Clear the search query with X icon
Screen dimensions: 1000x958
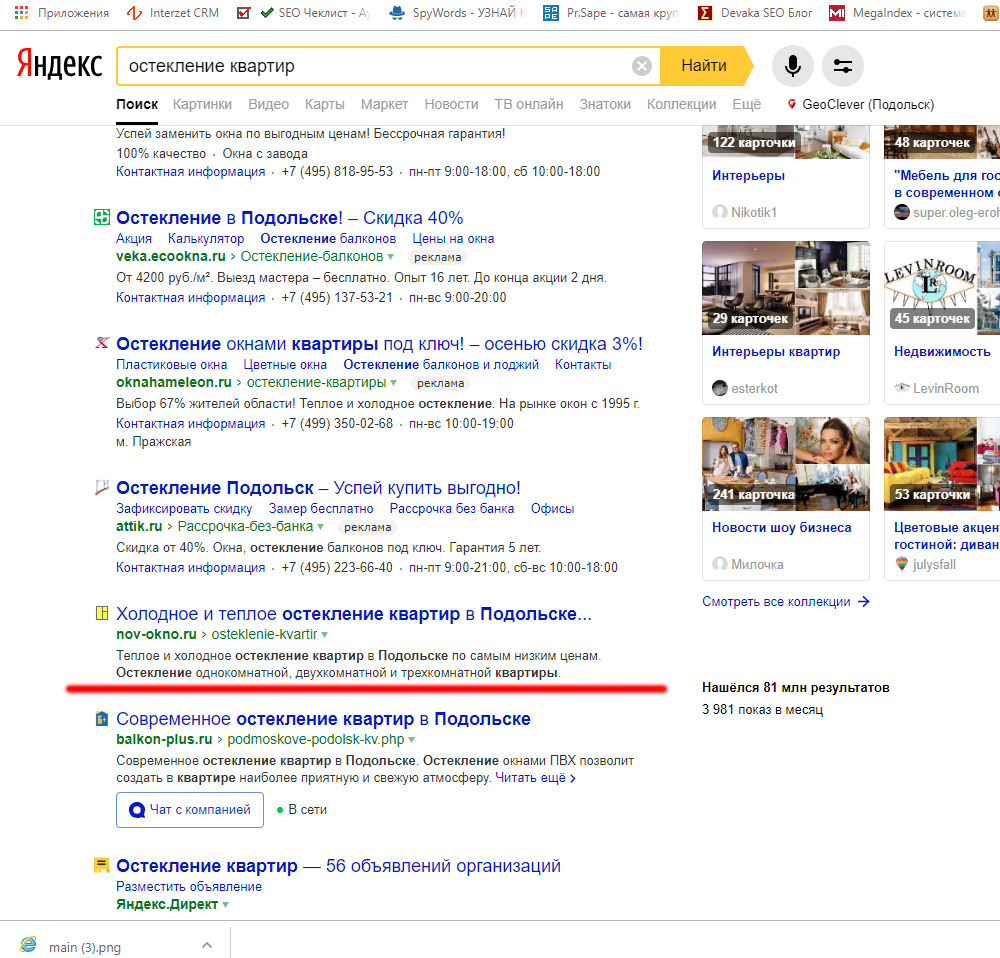[x=642, y=66]
